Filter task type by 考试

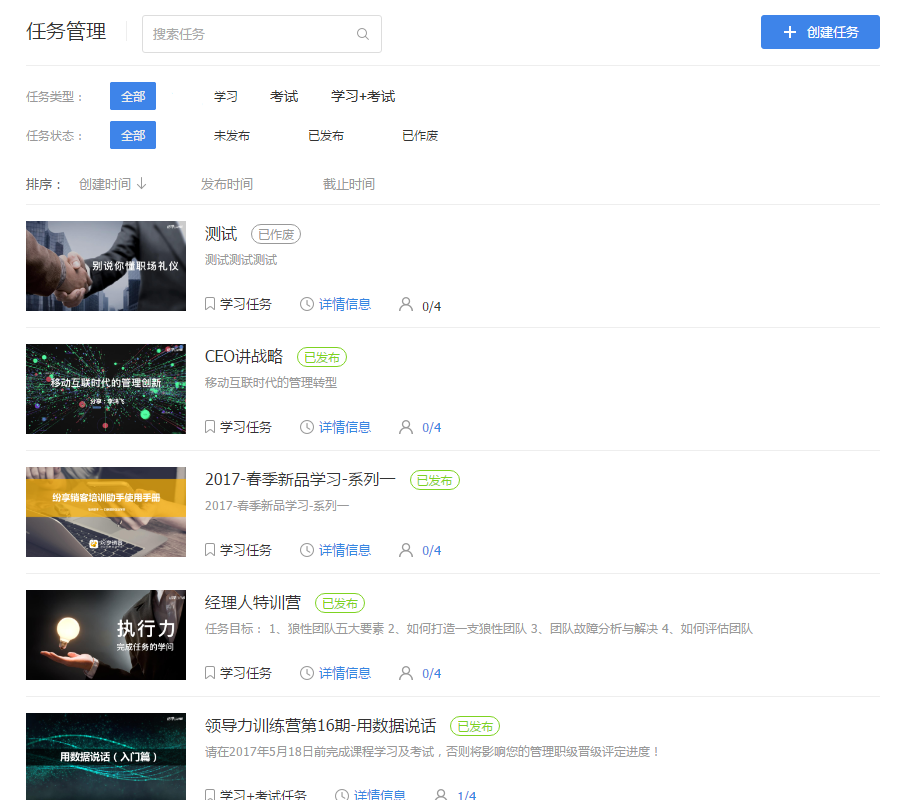[x=284, y=96]
